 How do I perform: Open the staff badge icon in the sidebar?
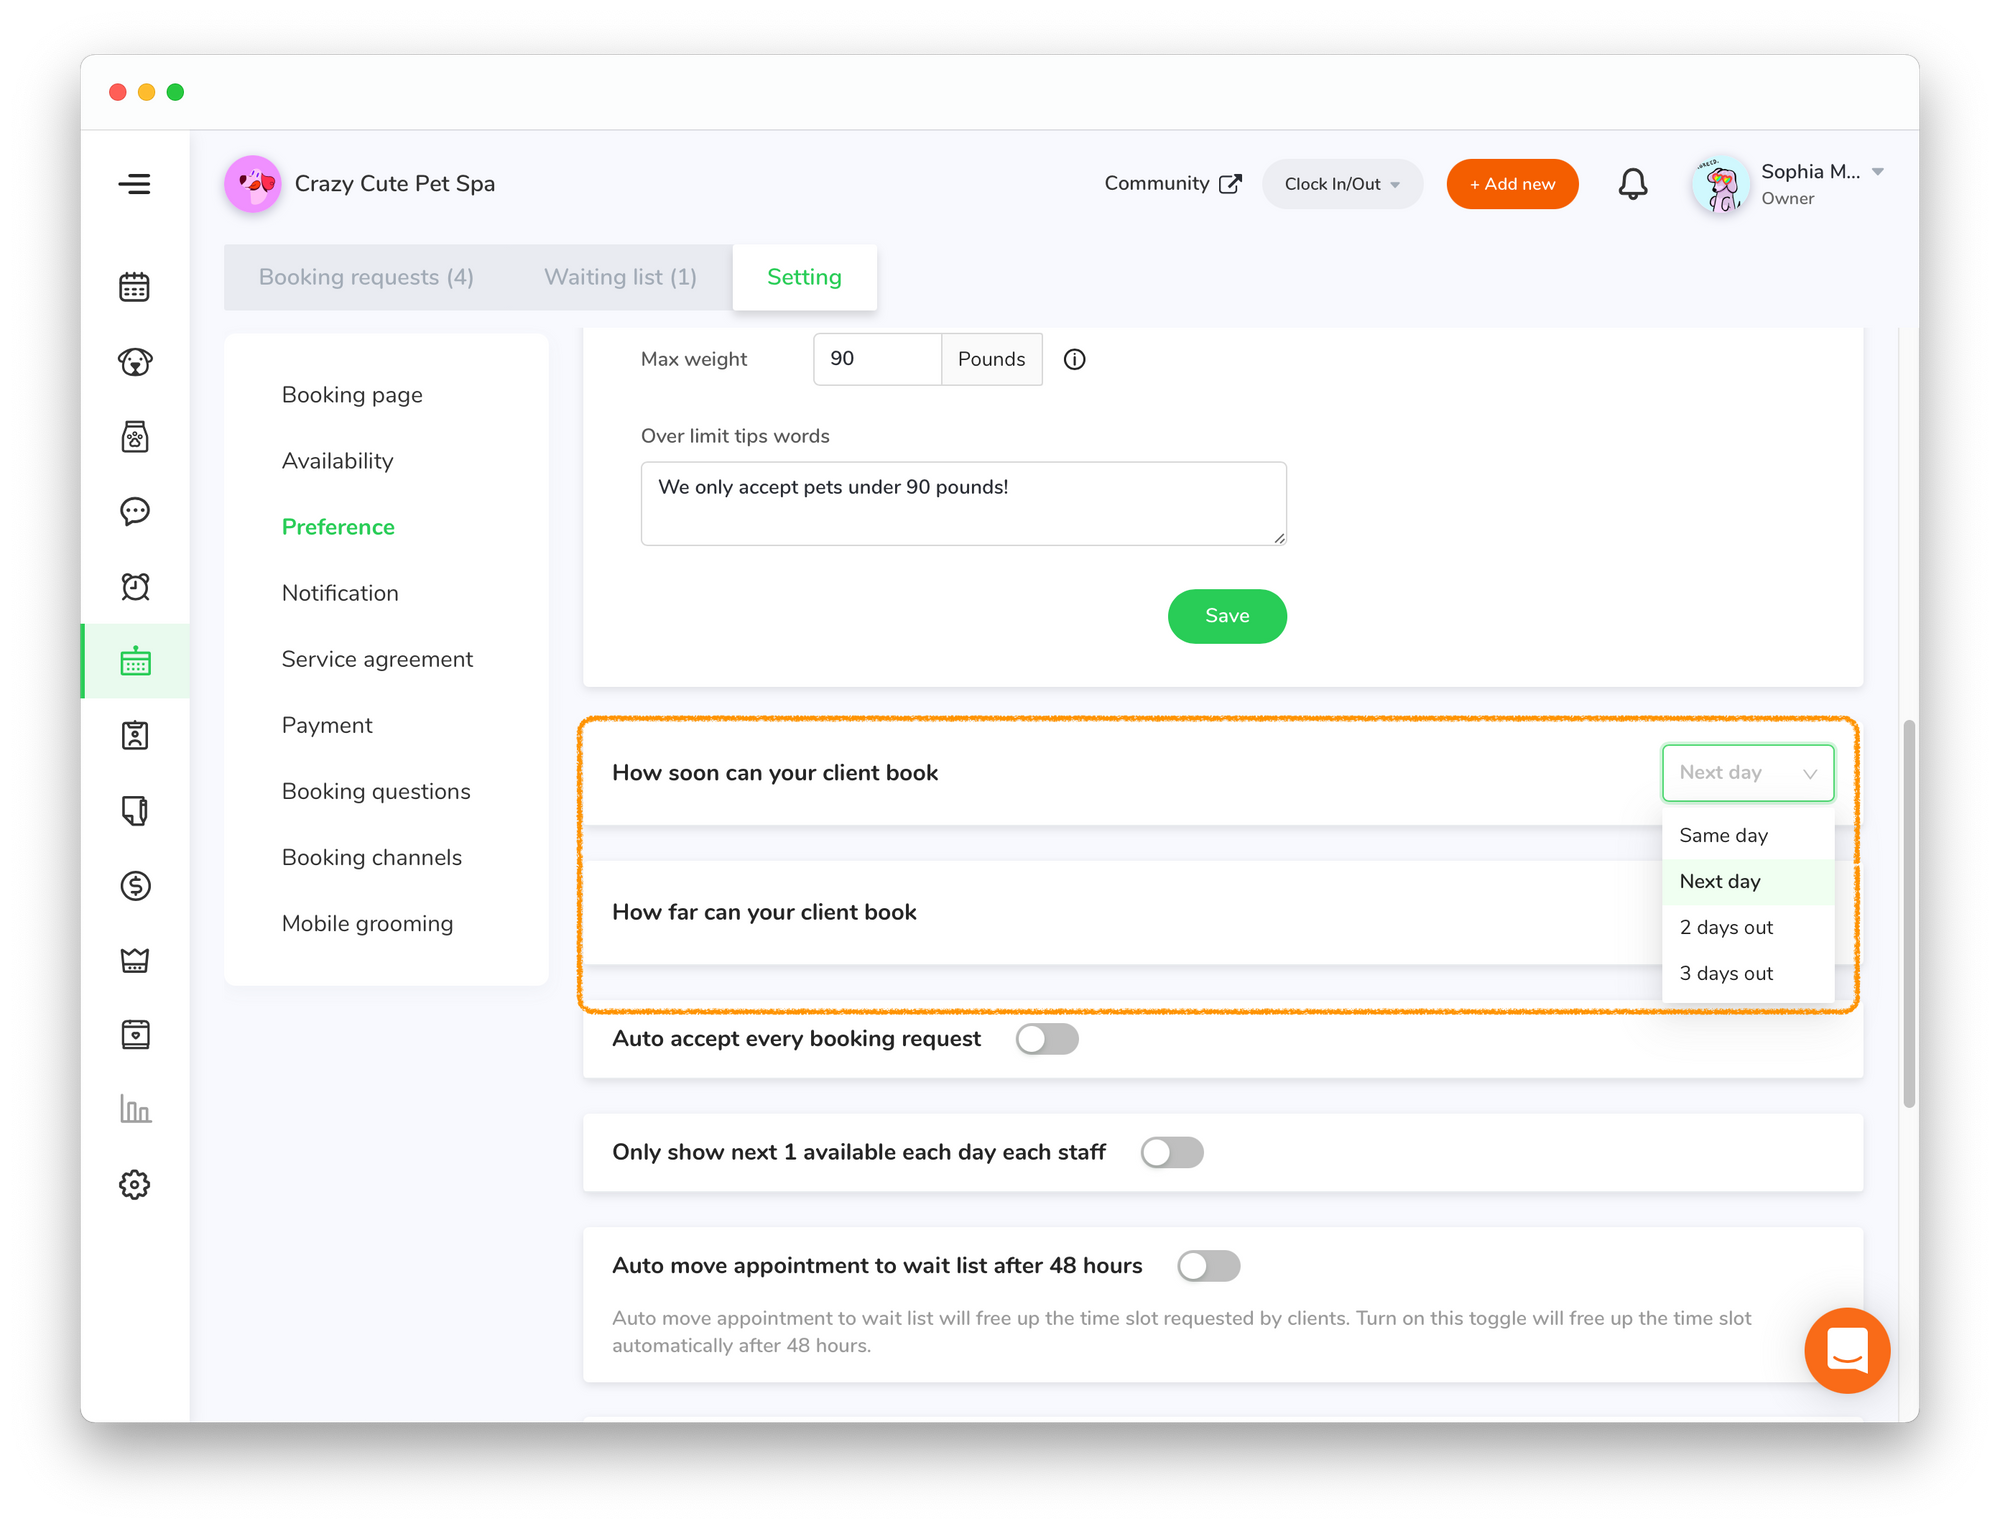[x=134, y=735]
